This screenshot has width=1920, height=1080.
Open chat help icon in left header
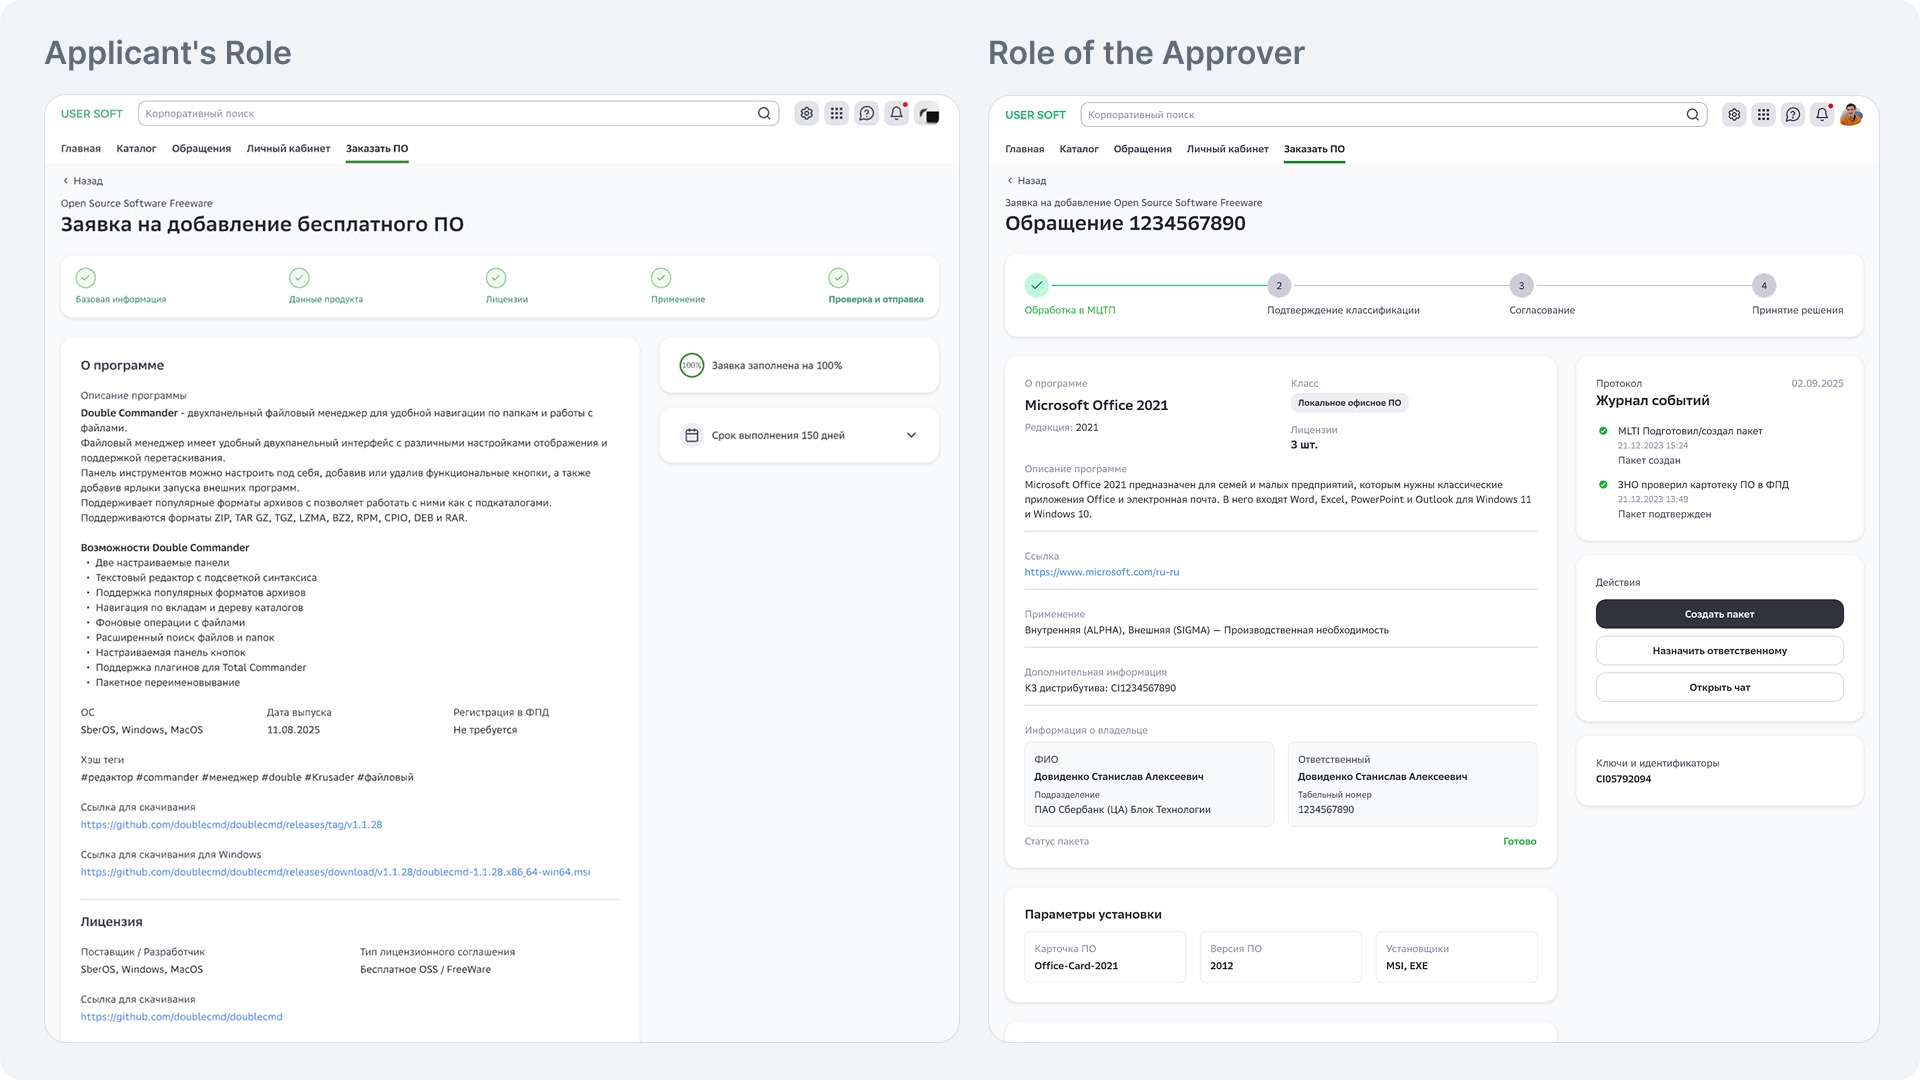coord(866,114)
